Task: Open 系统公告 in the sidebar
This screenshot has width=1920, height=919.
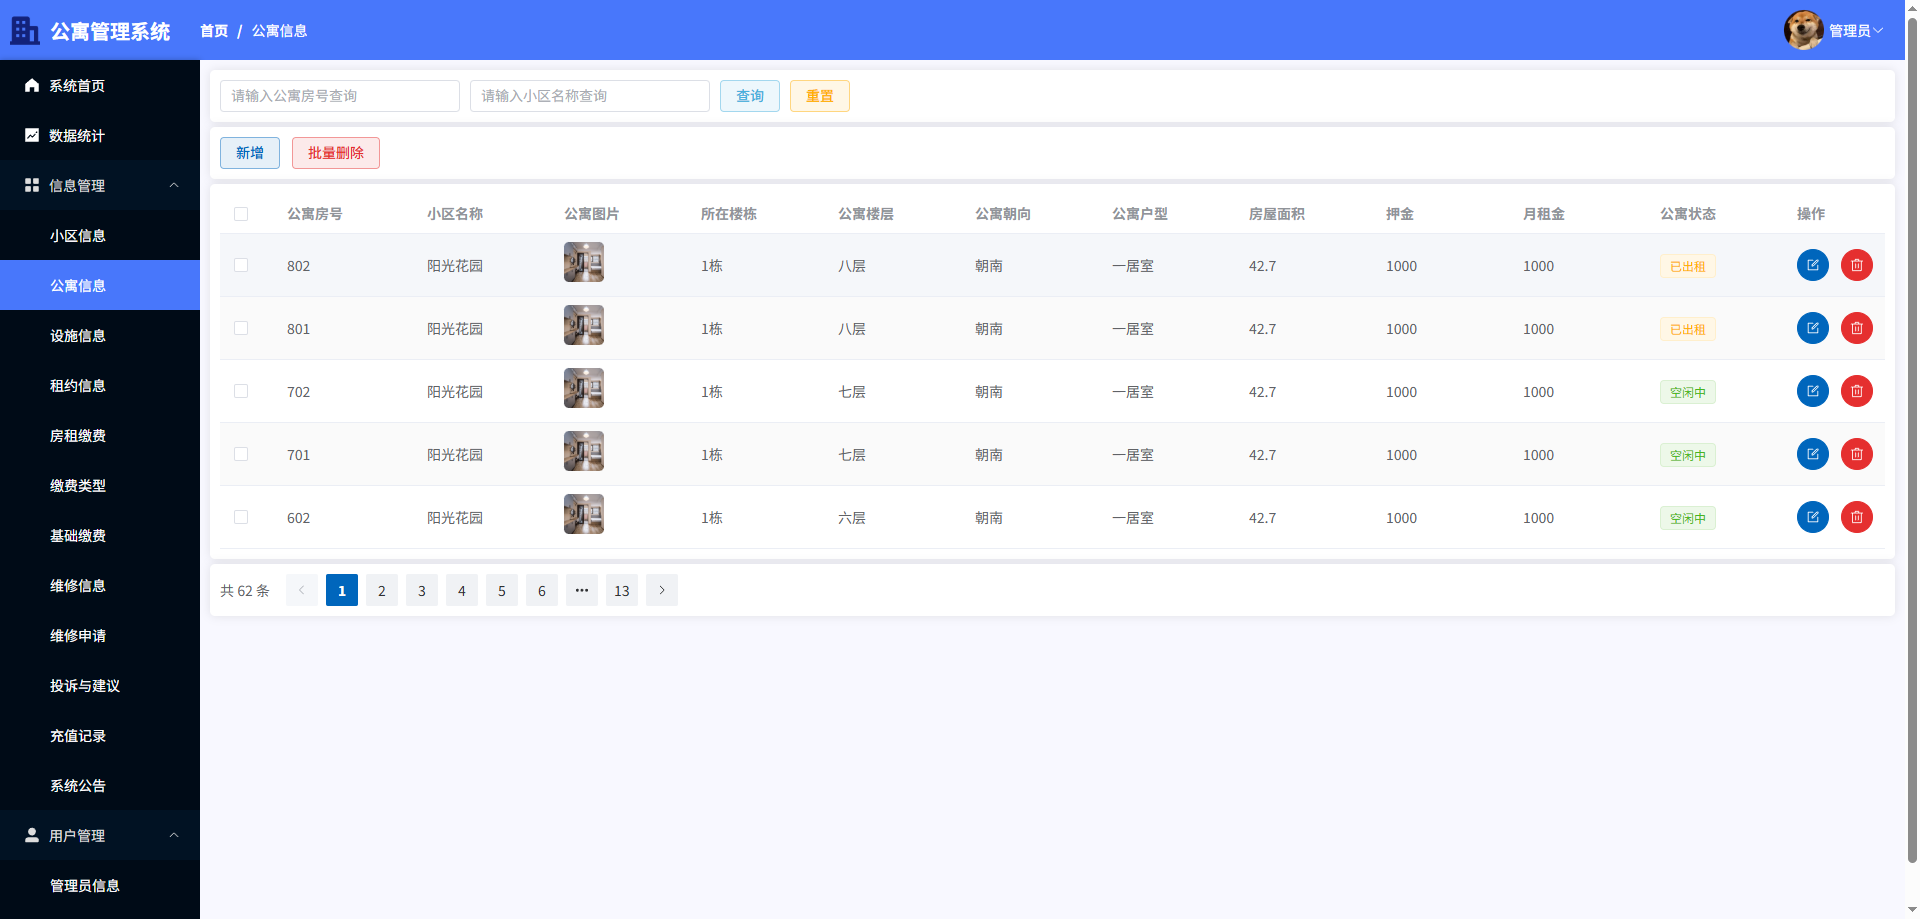Action: coord(100,785)
